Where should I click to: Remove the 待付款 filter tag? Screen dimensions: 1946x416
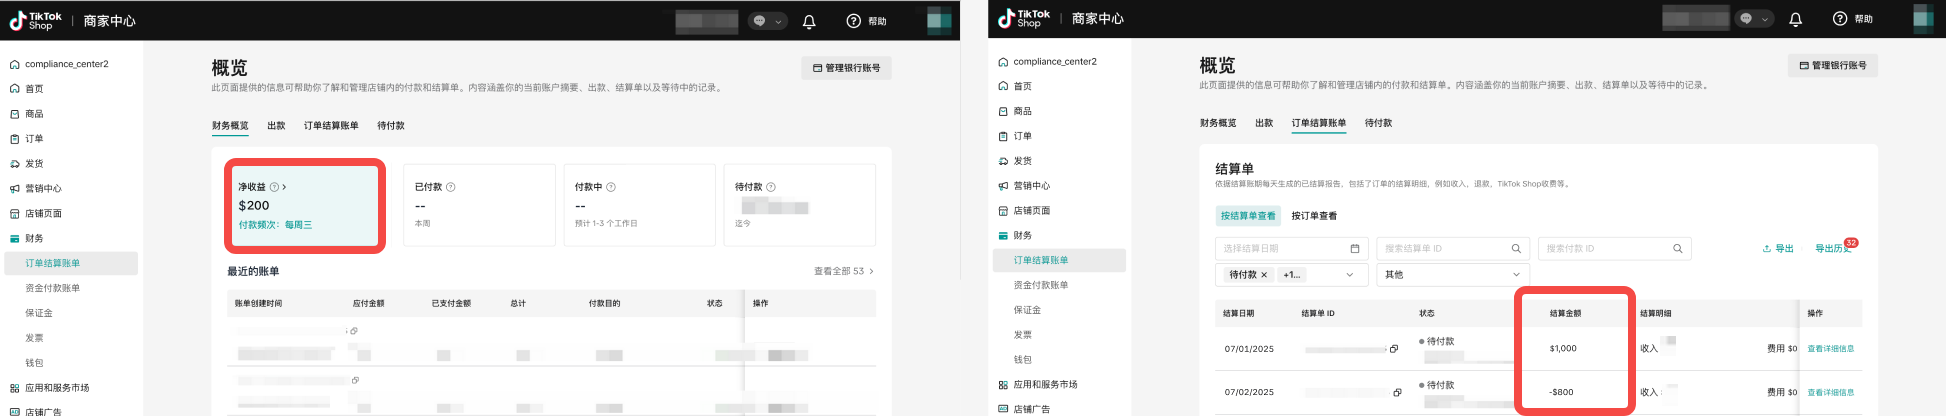click(x=1264, y=275)
